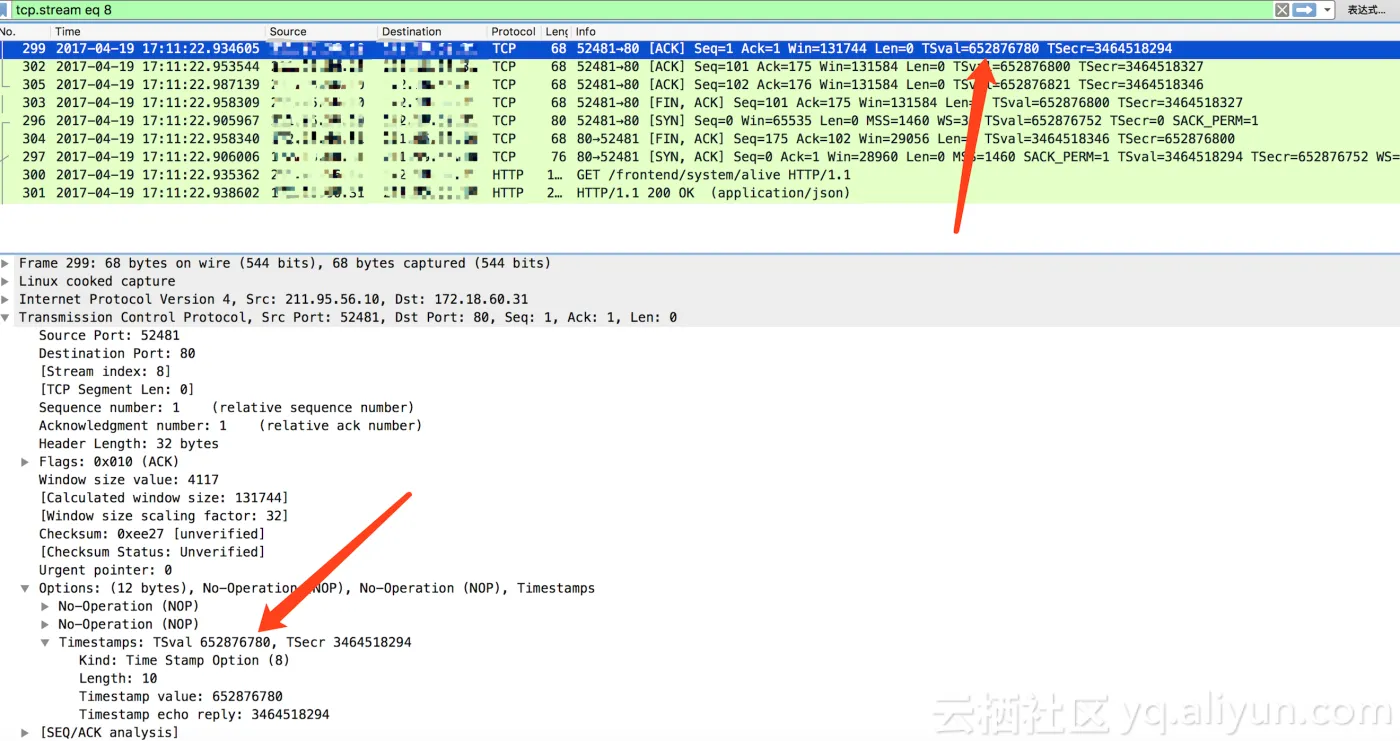Select packet 301 HTTP/1.1 200 OK
Image resolution: width=1400 pixels, height=741 pixels.
click(x=700, y=192)
